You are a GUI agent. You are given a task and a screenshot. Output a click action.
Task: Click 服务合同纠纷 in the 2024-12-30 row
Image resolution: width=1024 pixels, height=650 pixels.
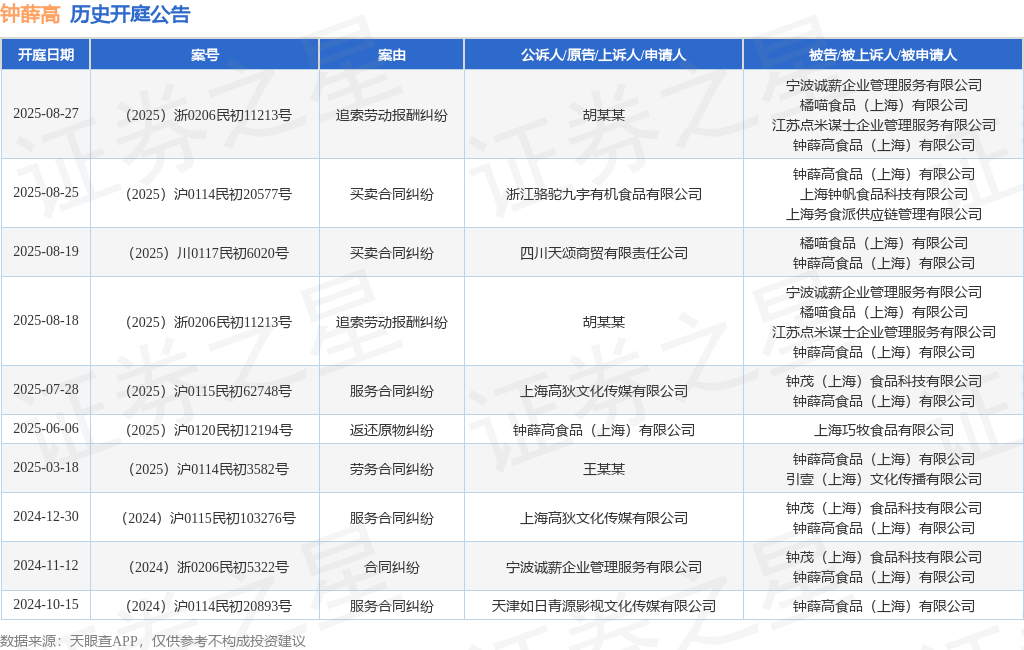(392, 518)
